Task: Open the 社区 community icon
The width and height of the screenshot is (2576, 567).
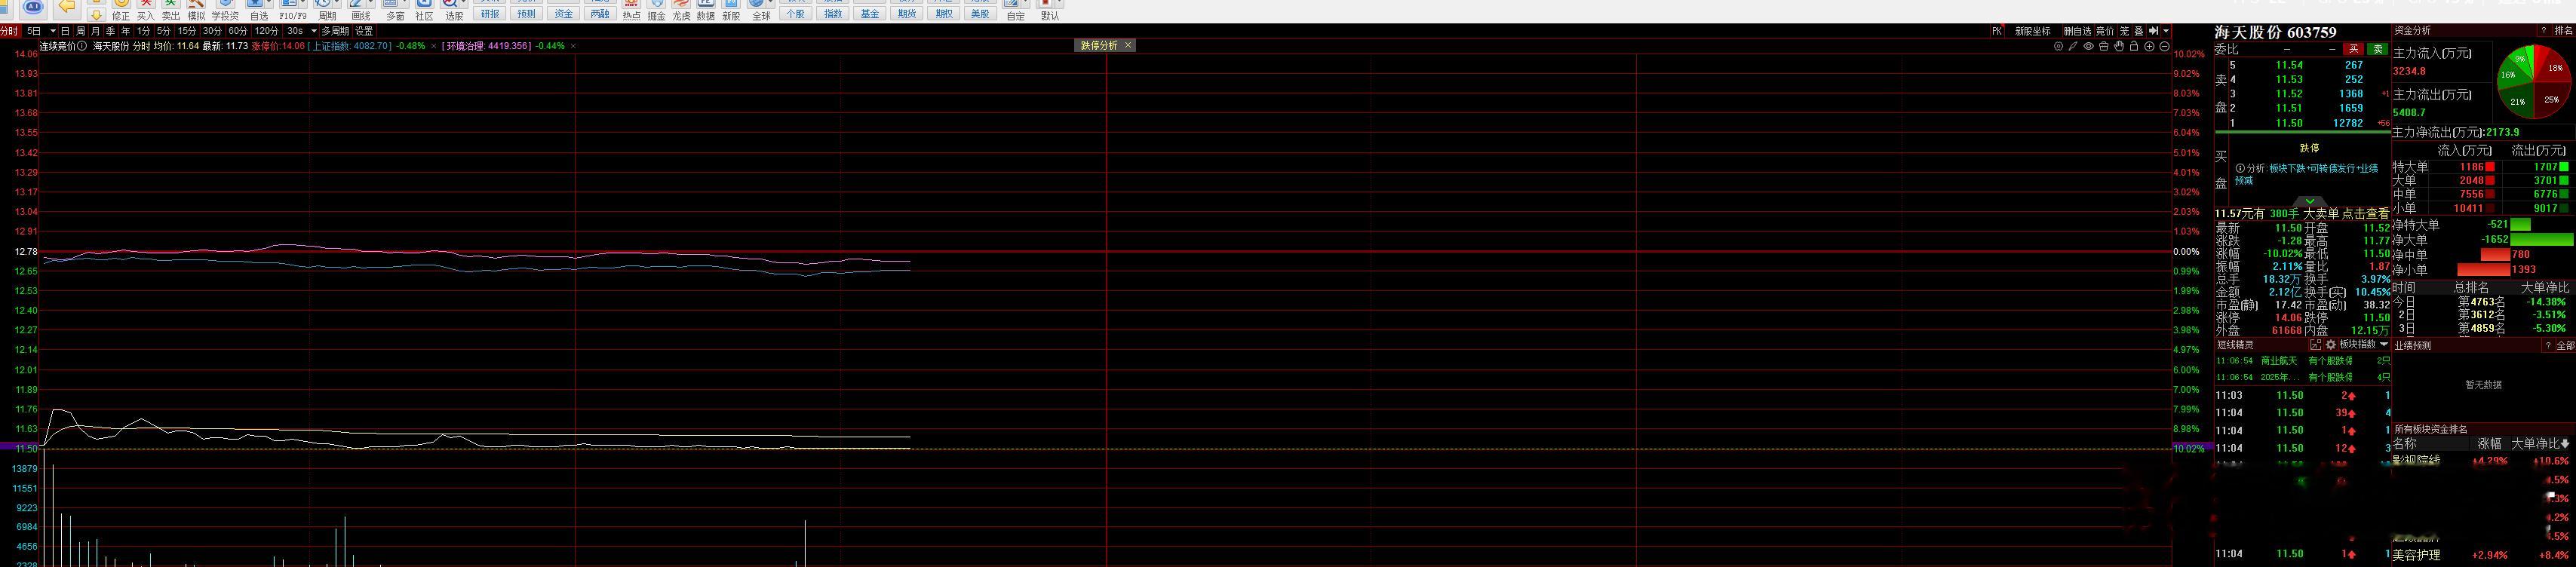Action: [x=424, y=10]
